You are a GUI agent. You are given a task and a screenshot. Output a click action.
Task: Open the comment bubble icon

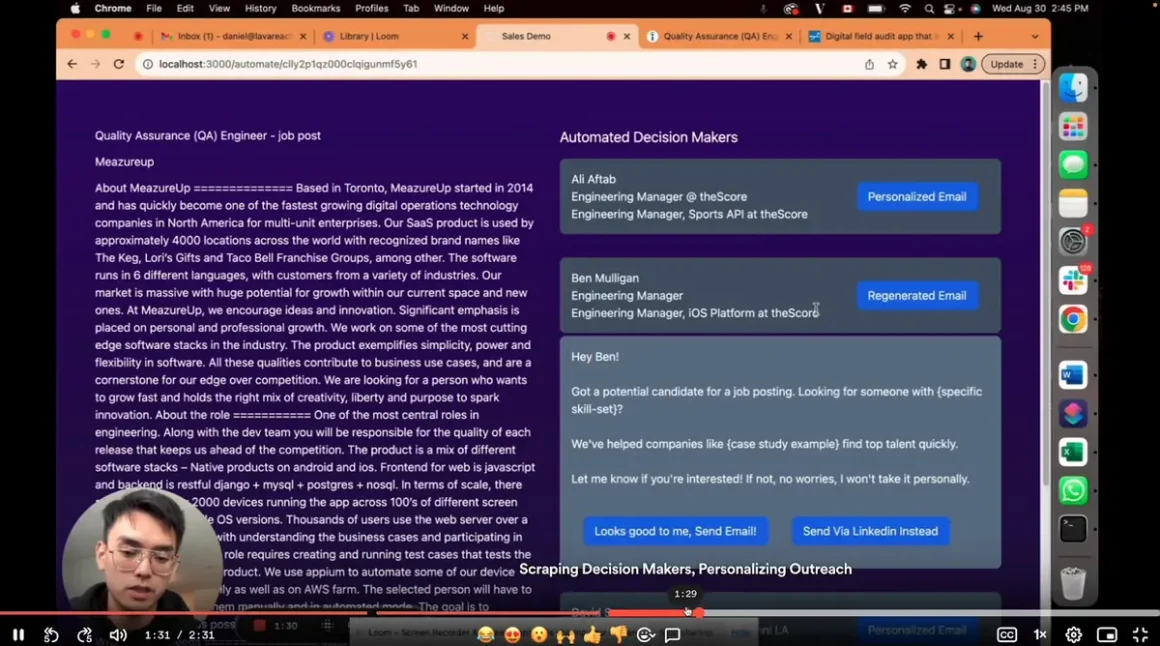click(673, 635)
